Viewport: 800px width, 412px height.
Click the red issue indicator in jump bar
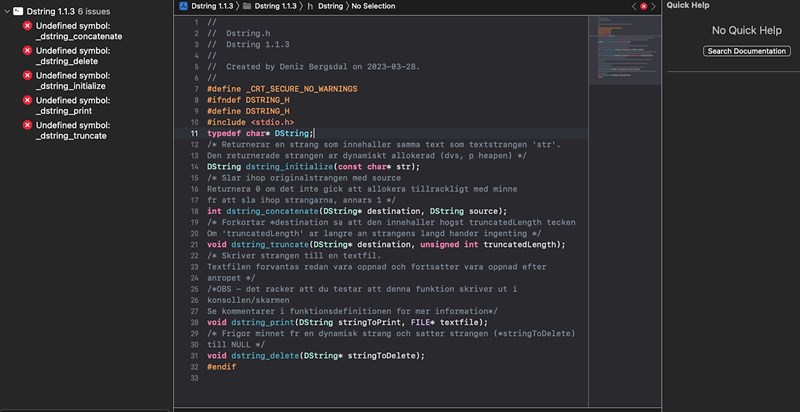point(643,6)
